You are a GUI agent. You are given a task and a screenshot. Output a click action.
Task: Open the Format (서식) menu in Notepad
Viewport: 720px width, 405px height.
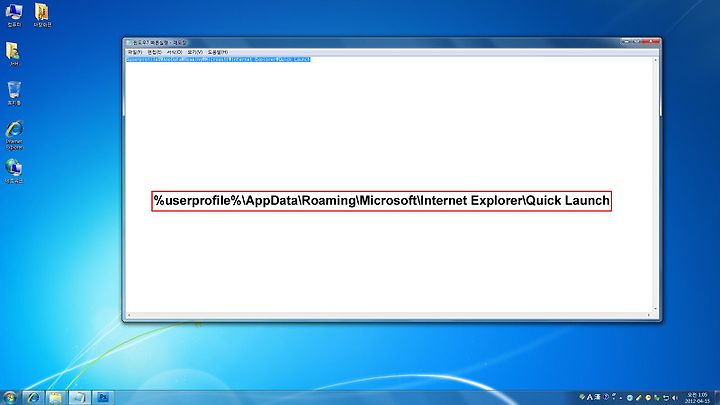pyautogui.click(x=174, y=52)
